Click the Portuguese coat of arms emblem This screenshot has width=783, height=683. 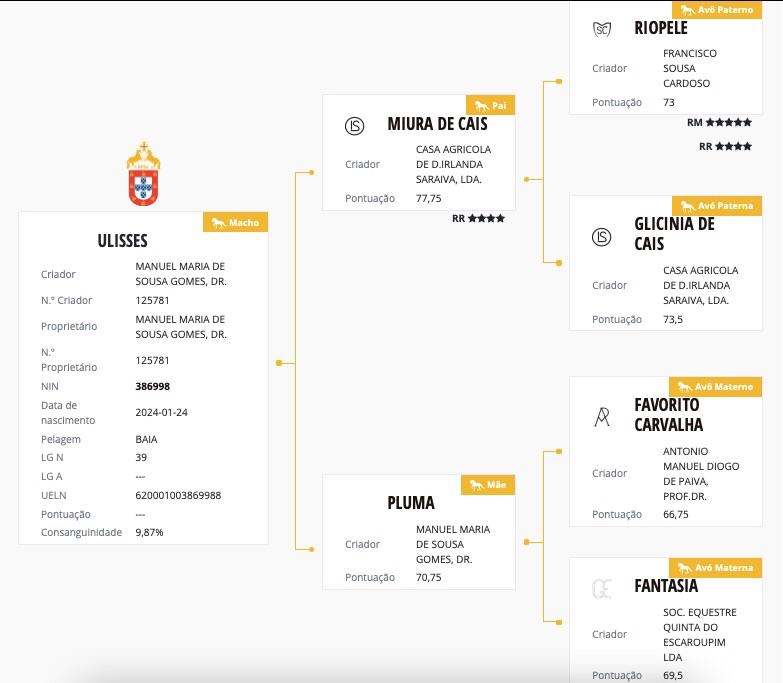tap(143, 174)
